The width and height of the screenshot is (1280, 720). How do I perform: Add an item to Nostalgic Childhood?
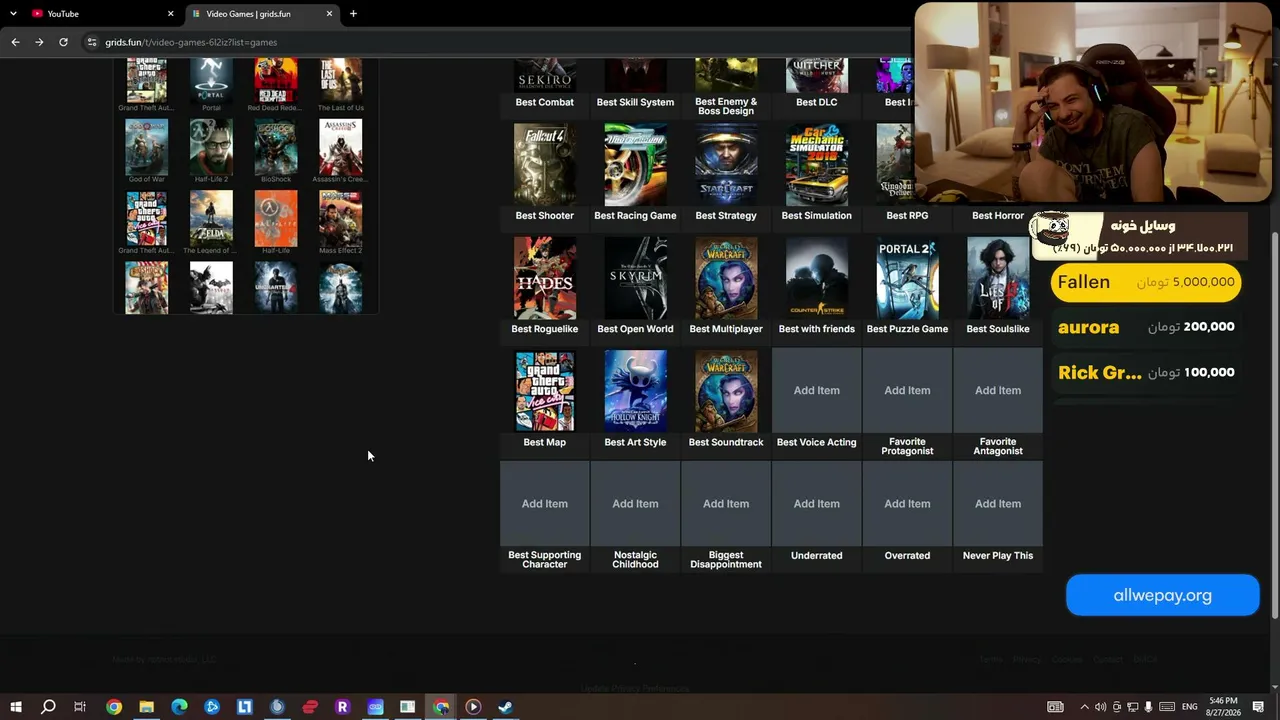635,504
